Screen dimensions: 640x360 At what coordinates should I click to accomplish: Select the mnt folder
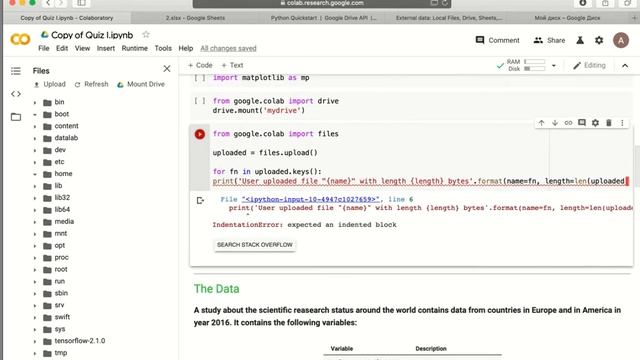click(60, 233)
